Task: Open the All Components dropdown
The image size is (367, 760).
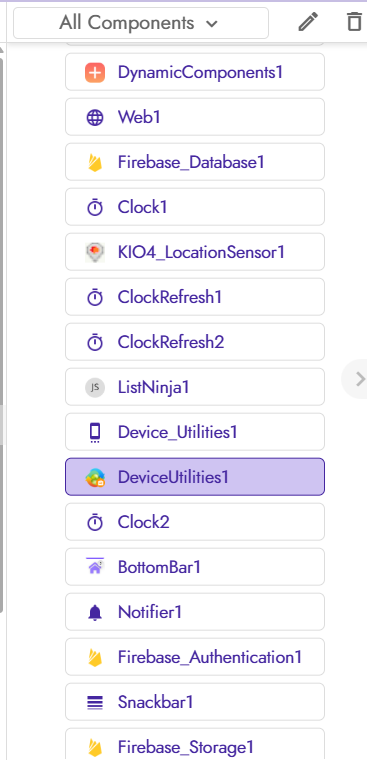Action: (141, 23)
